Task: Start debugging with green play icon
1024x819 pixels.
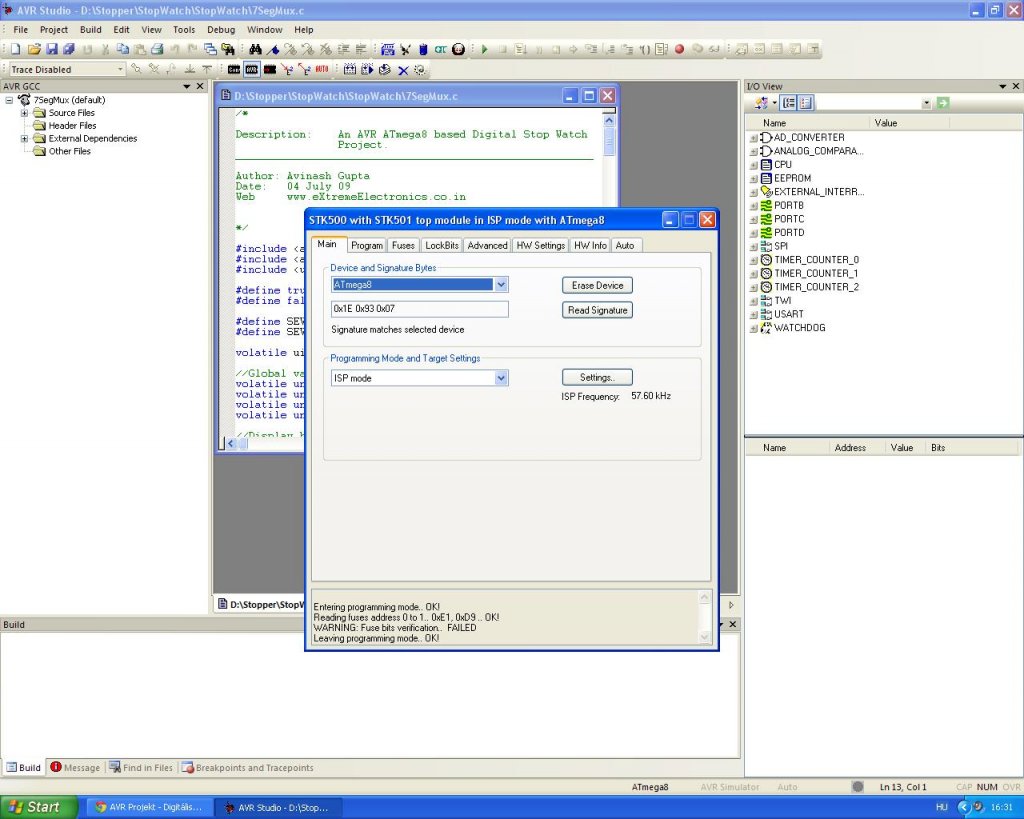Action: point(485,49)
